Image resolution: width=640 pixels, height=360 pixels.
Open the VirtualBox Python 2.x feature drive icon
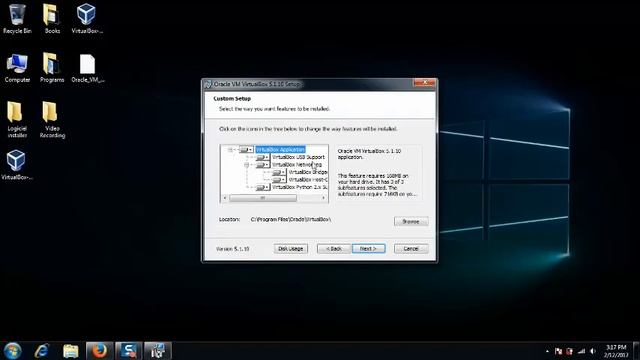263,187
